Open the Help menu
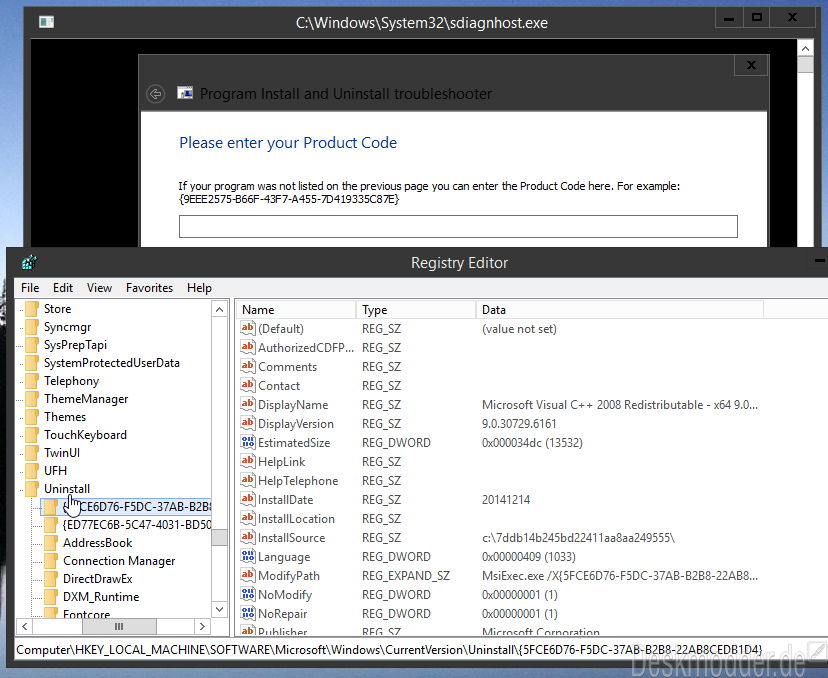 199,288
